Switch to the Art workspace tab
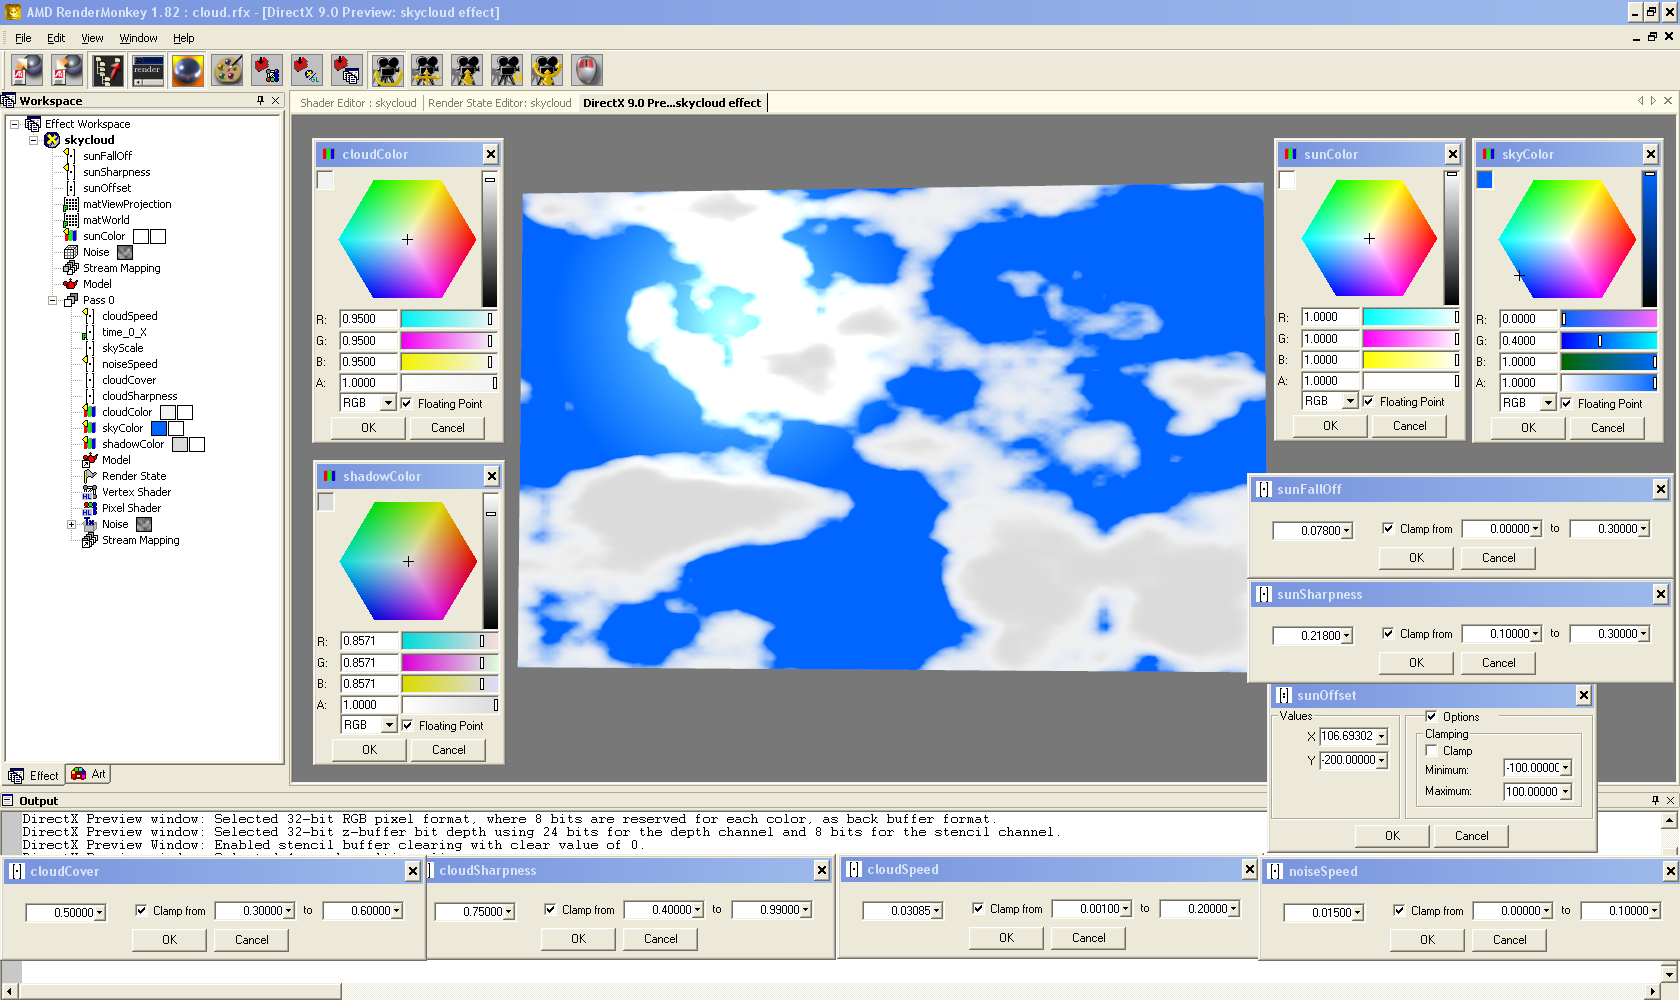 89,774
